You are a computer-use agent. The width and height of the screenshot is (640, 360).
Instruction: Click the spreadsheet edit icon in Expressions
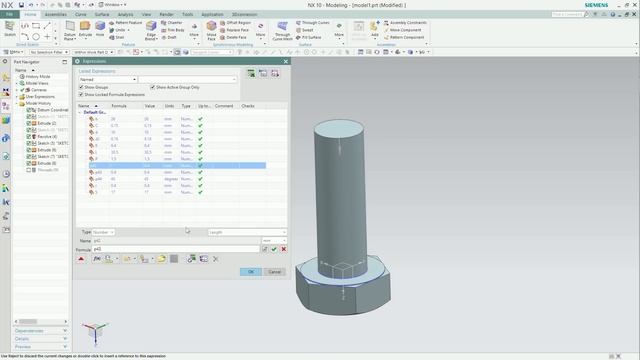[x=251, y=74]
